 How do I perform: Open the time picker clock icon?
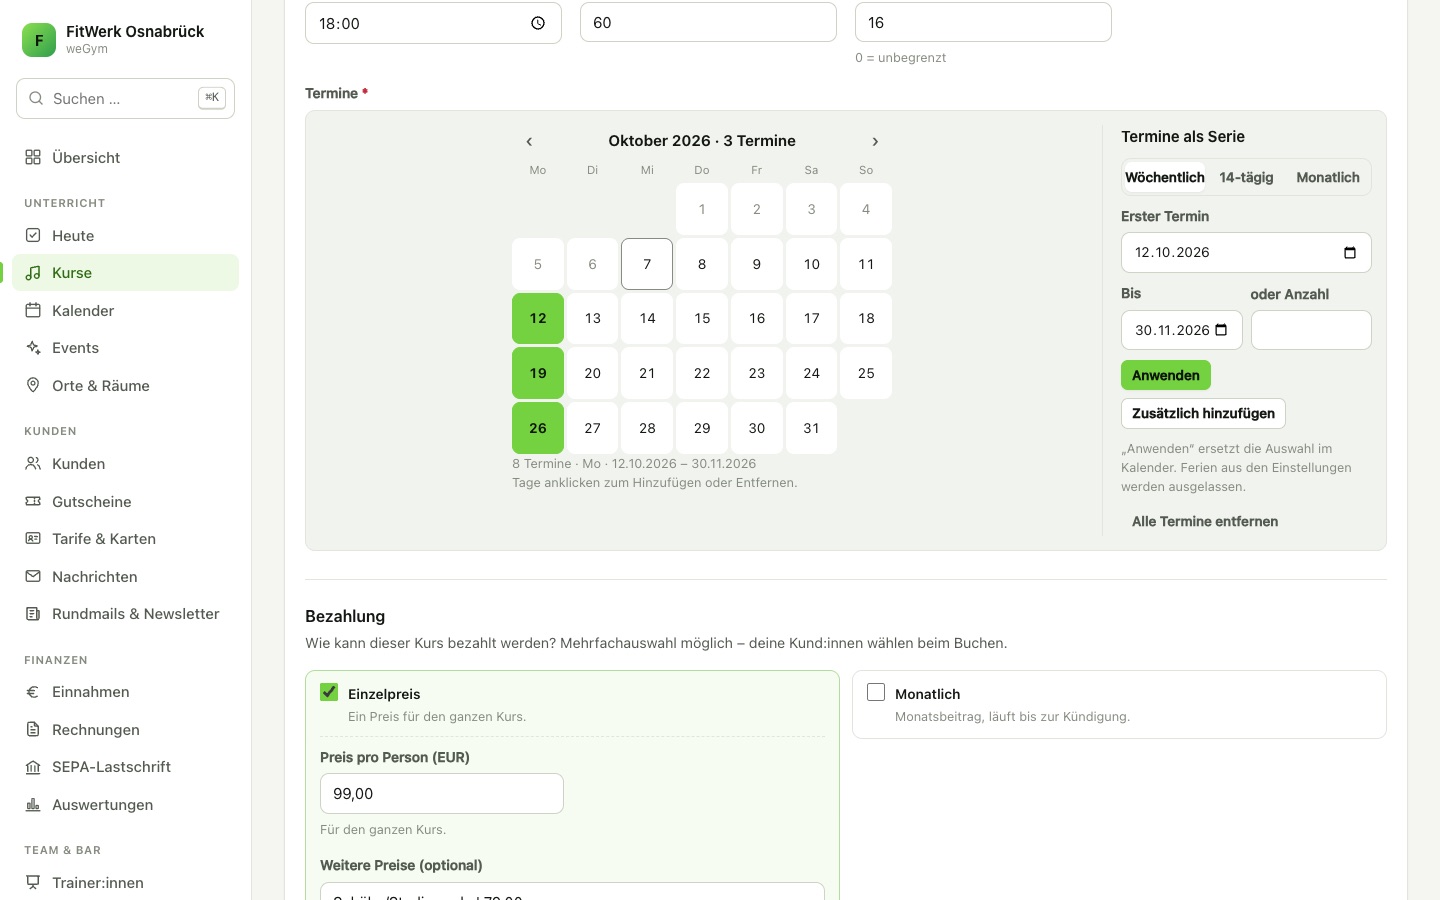[x=538, y=23]
